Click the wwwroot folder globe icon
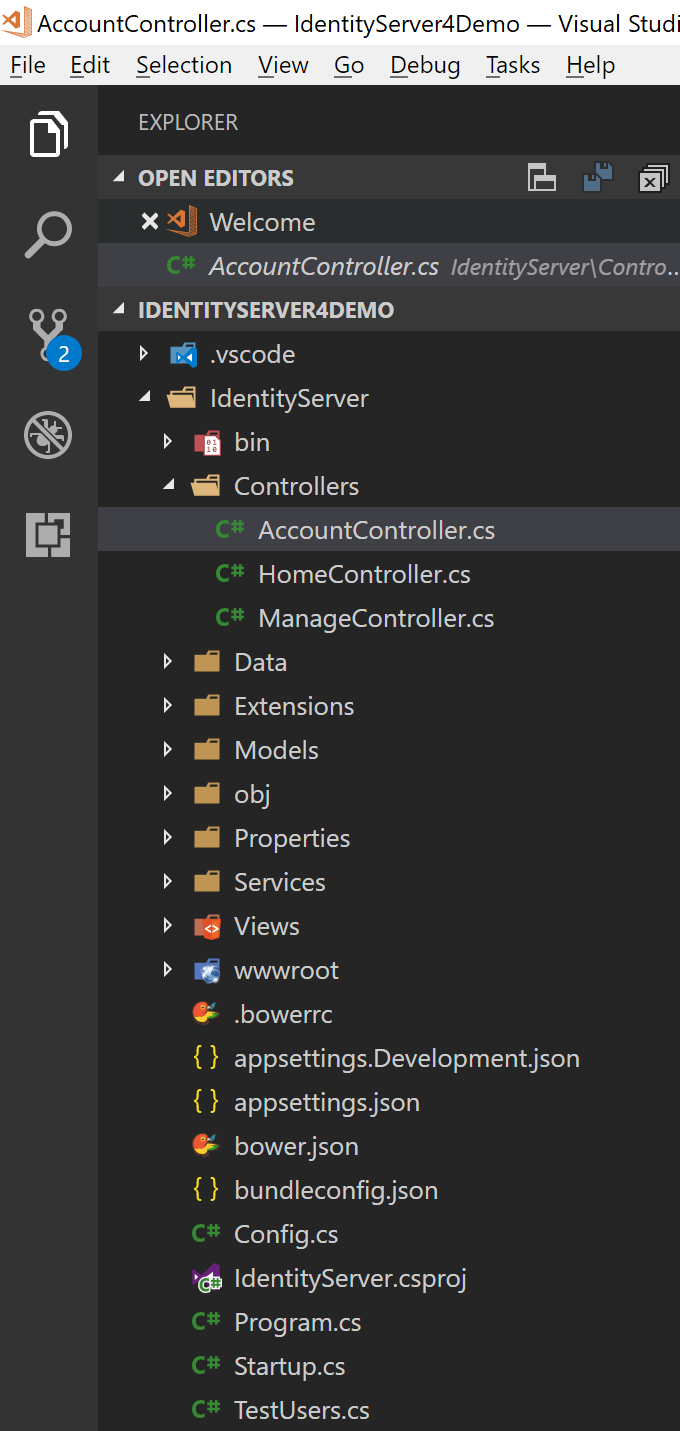Screen dimensions: 680x1431 tap(207, 970)
